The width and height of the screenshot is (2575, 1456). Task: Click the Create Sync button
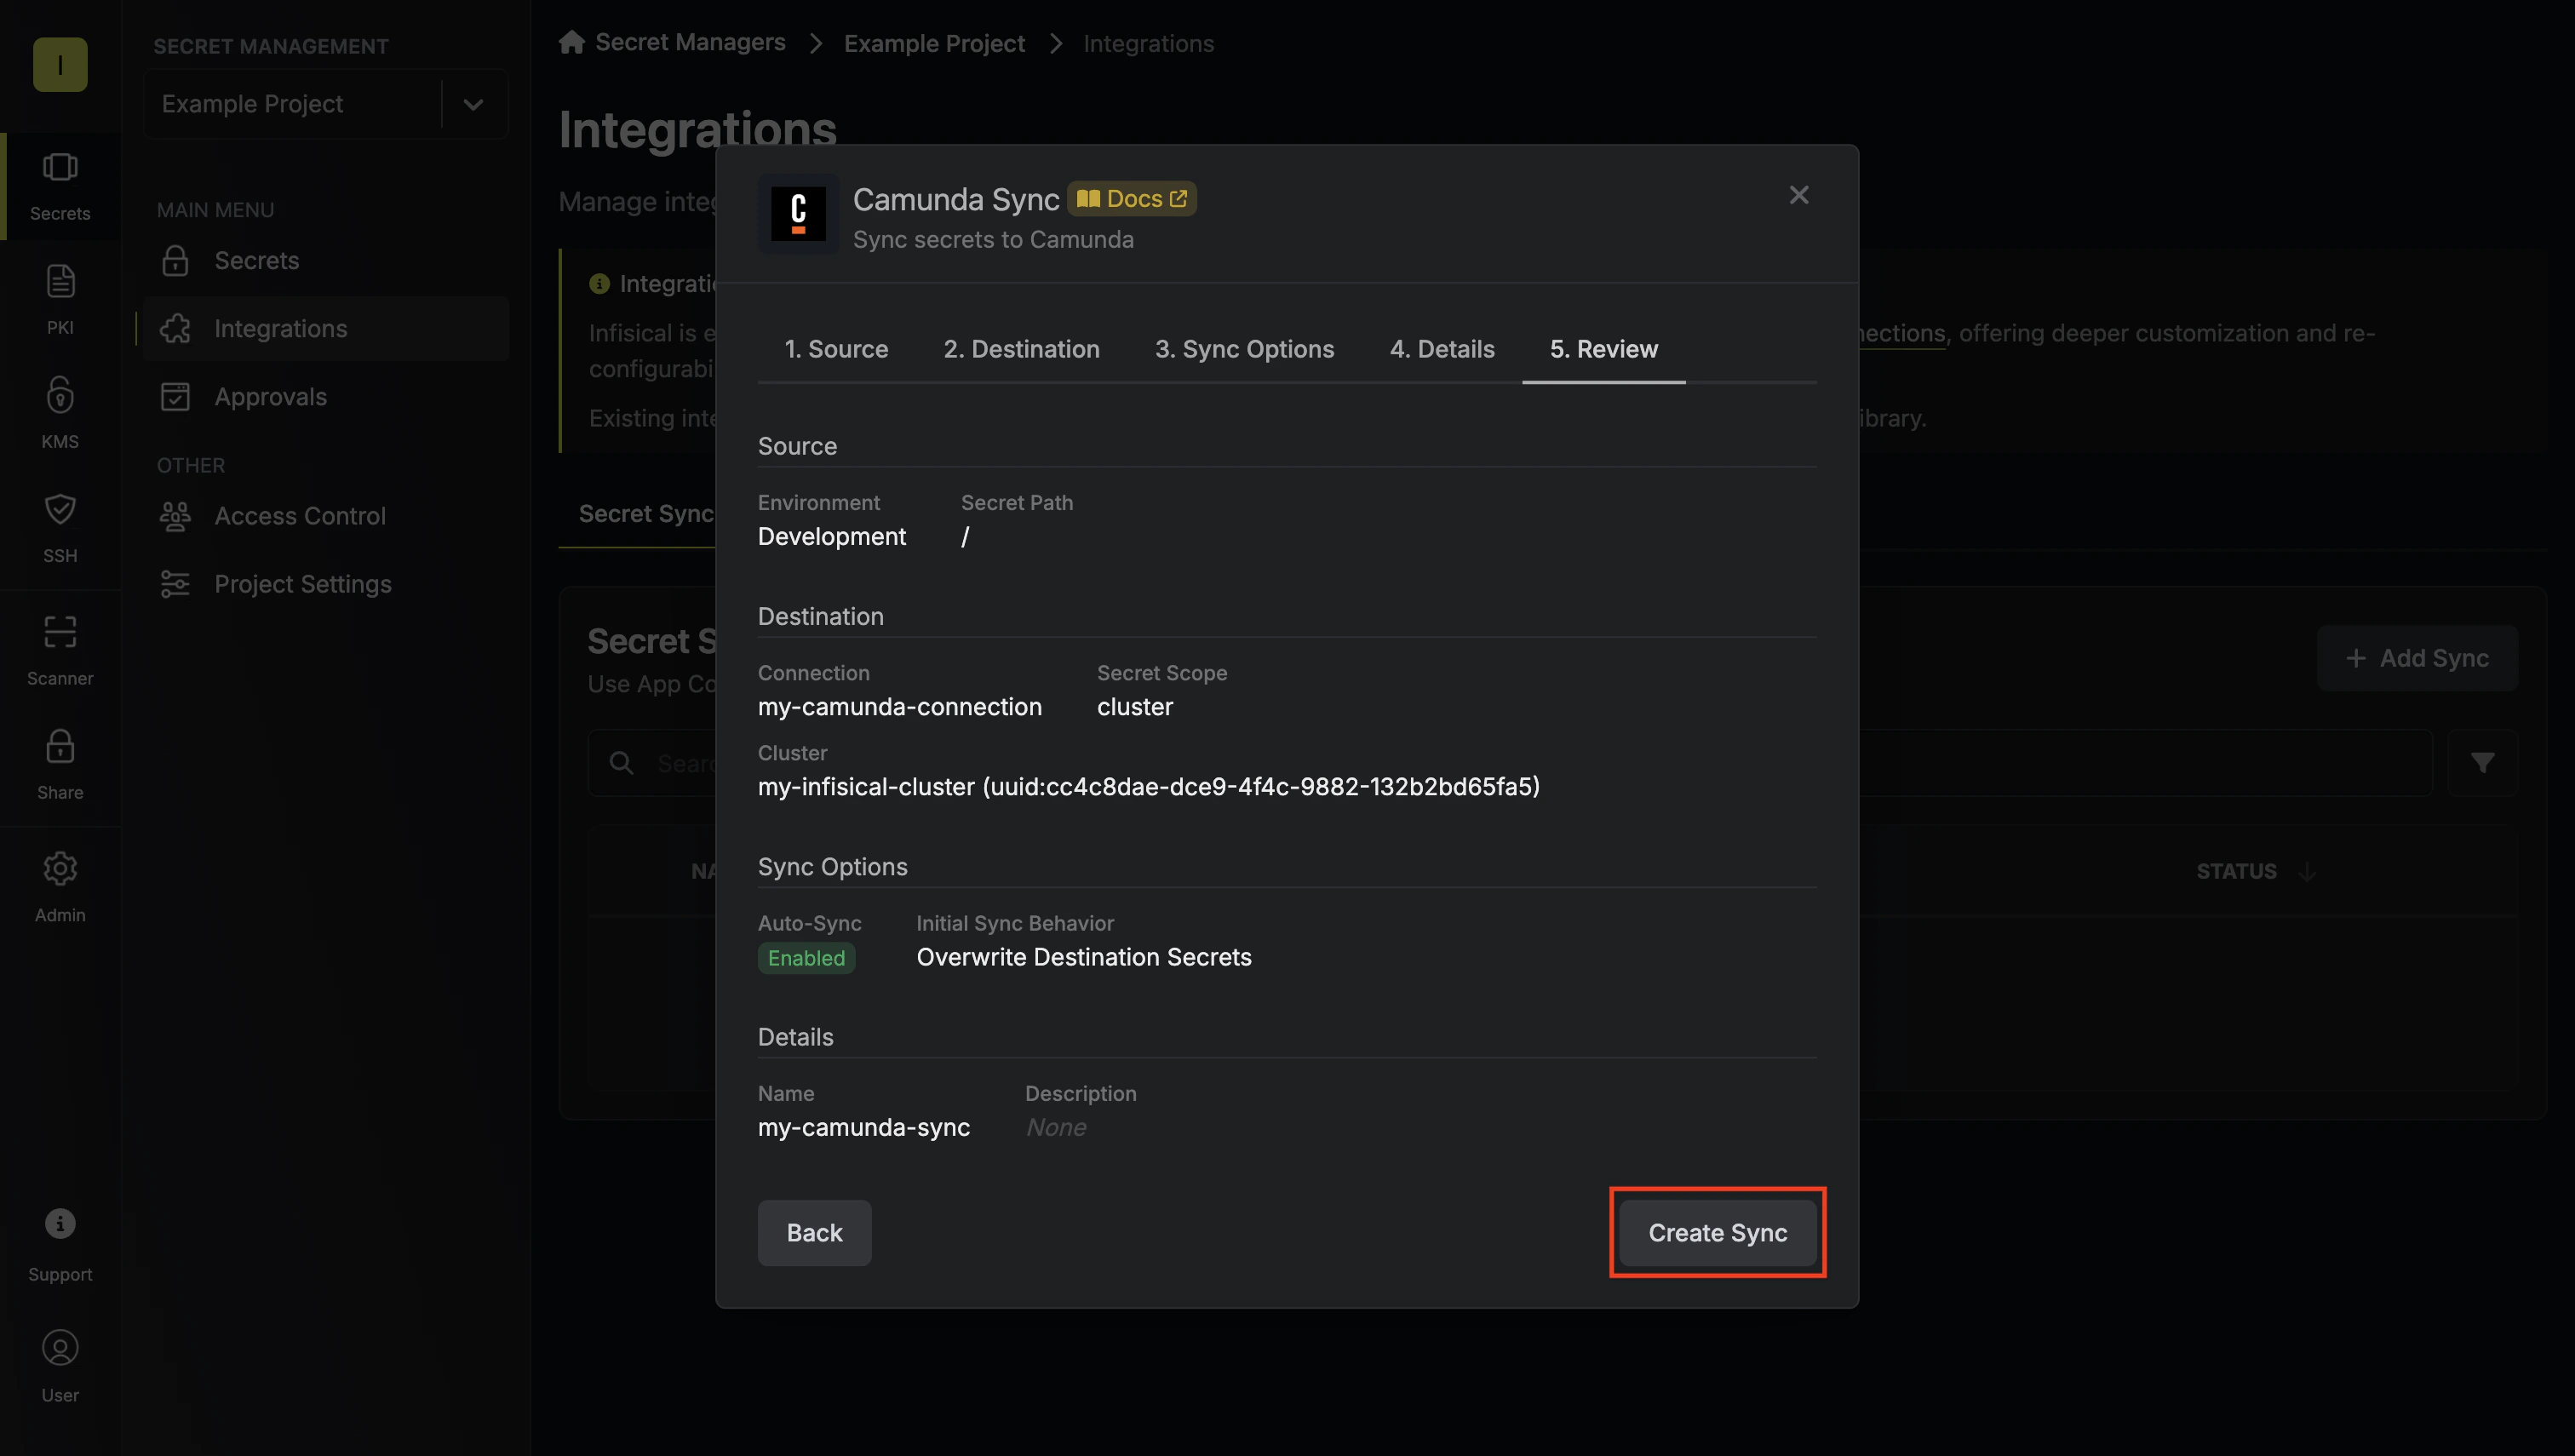[1717, 1232]
